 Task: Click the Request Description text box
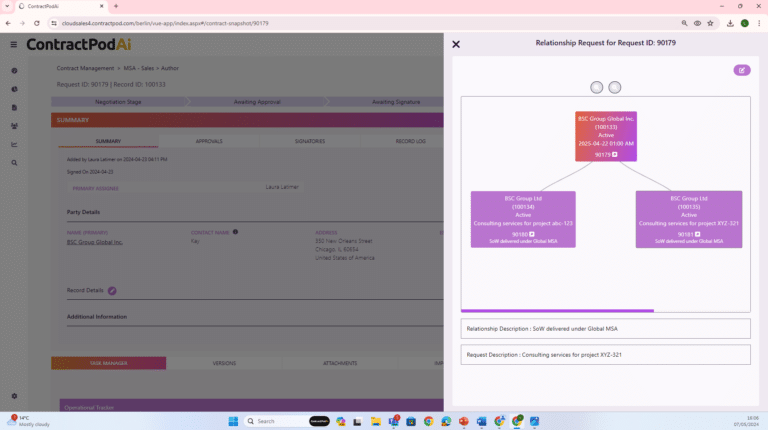point(605,355)
